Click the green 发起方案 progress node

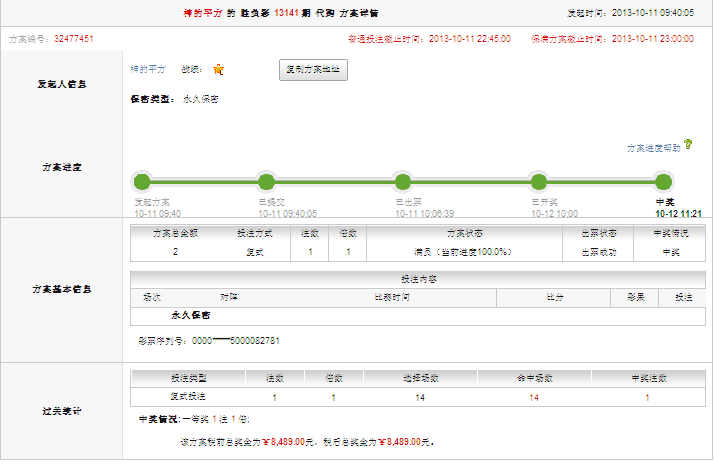point(142,182)
